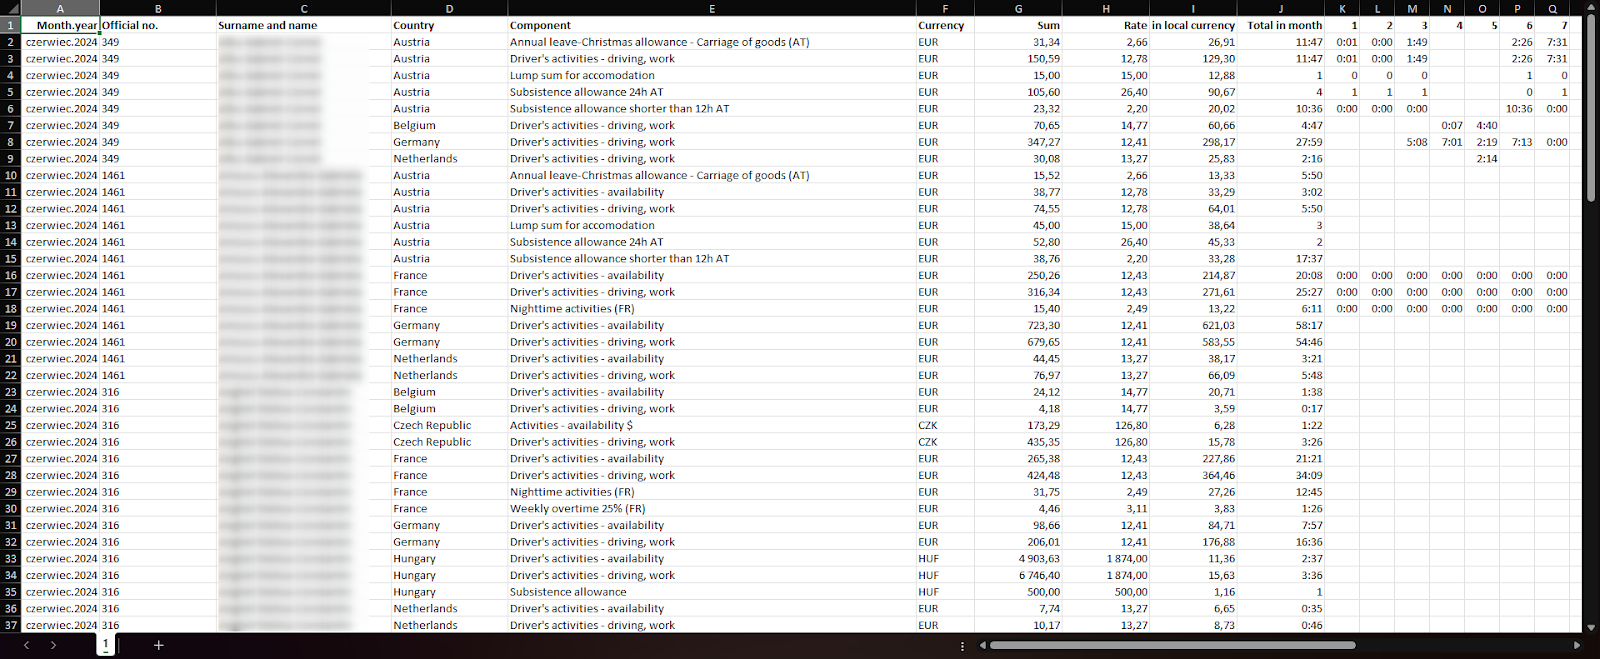
Task: Select Hungary country cell in row 35
Action: tap(449, 592)
